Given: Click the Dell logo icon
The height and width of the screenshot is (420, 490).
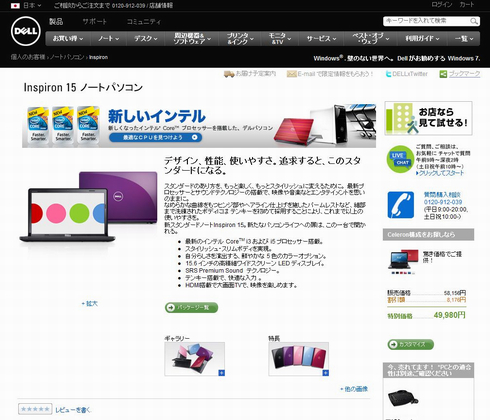Looking at the screenshot, I should pos(26,31).
